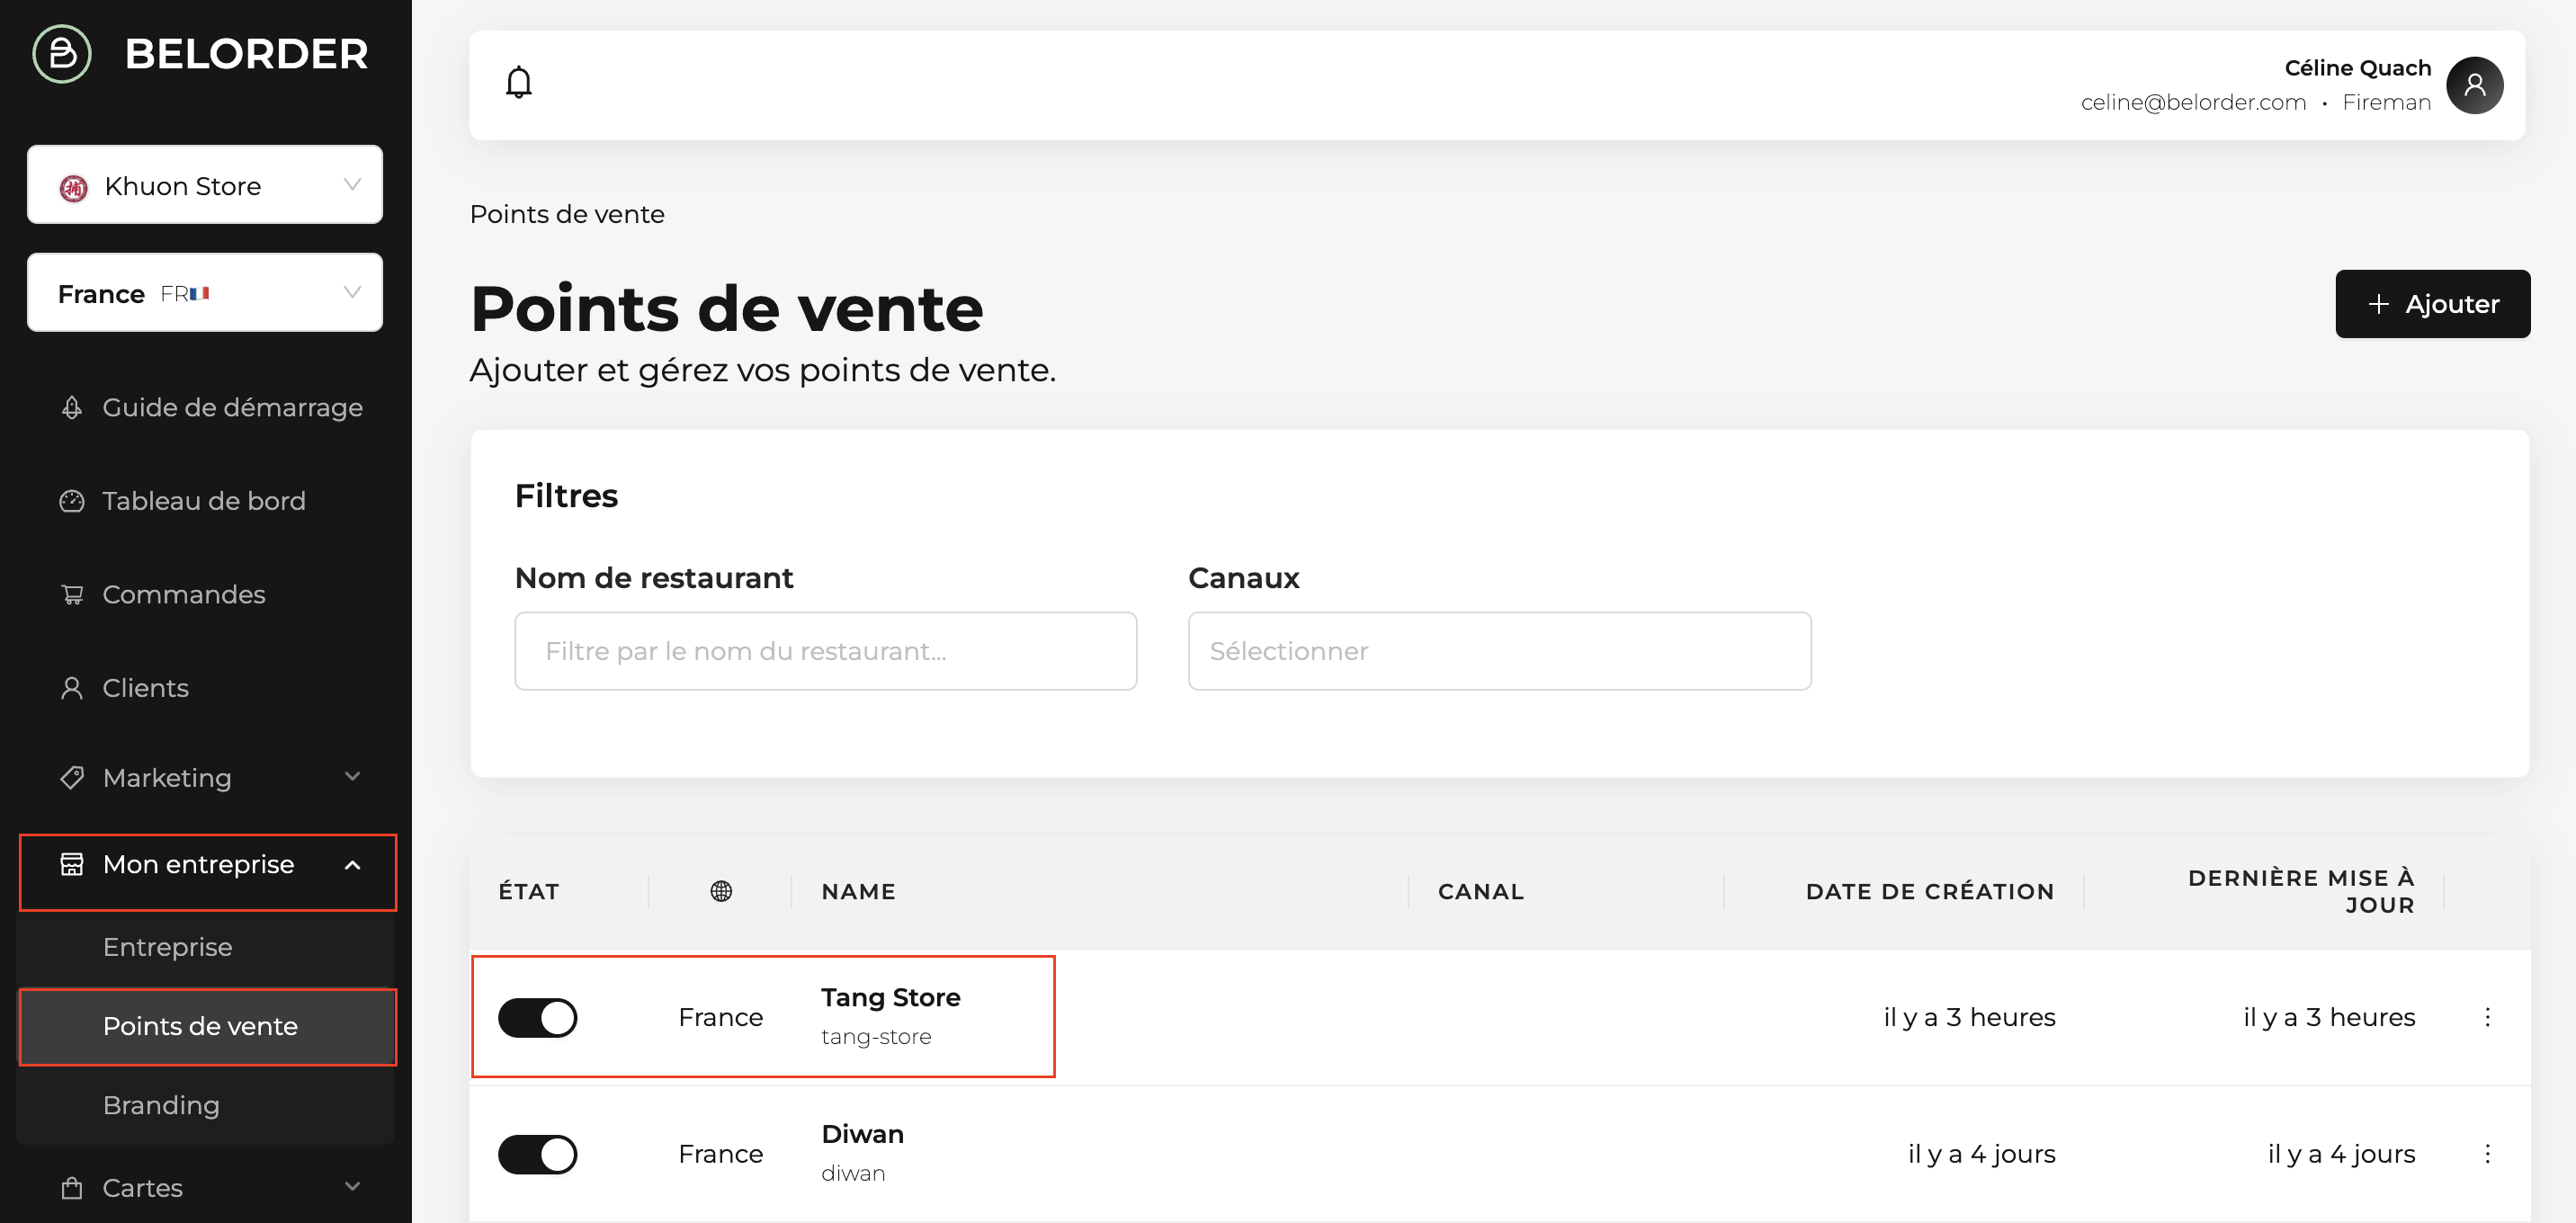
Task: Select Points de vente in sidebar
Action: [208, 1027]
